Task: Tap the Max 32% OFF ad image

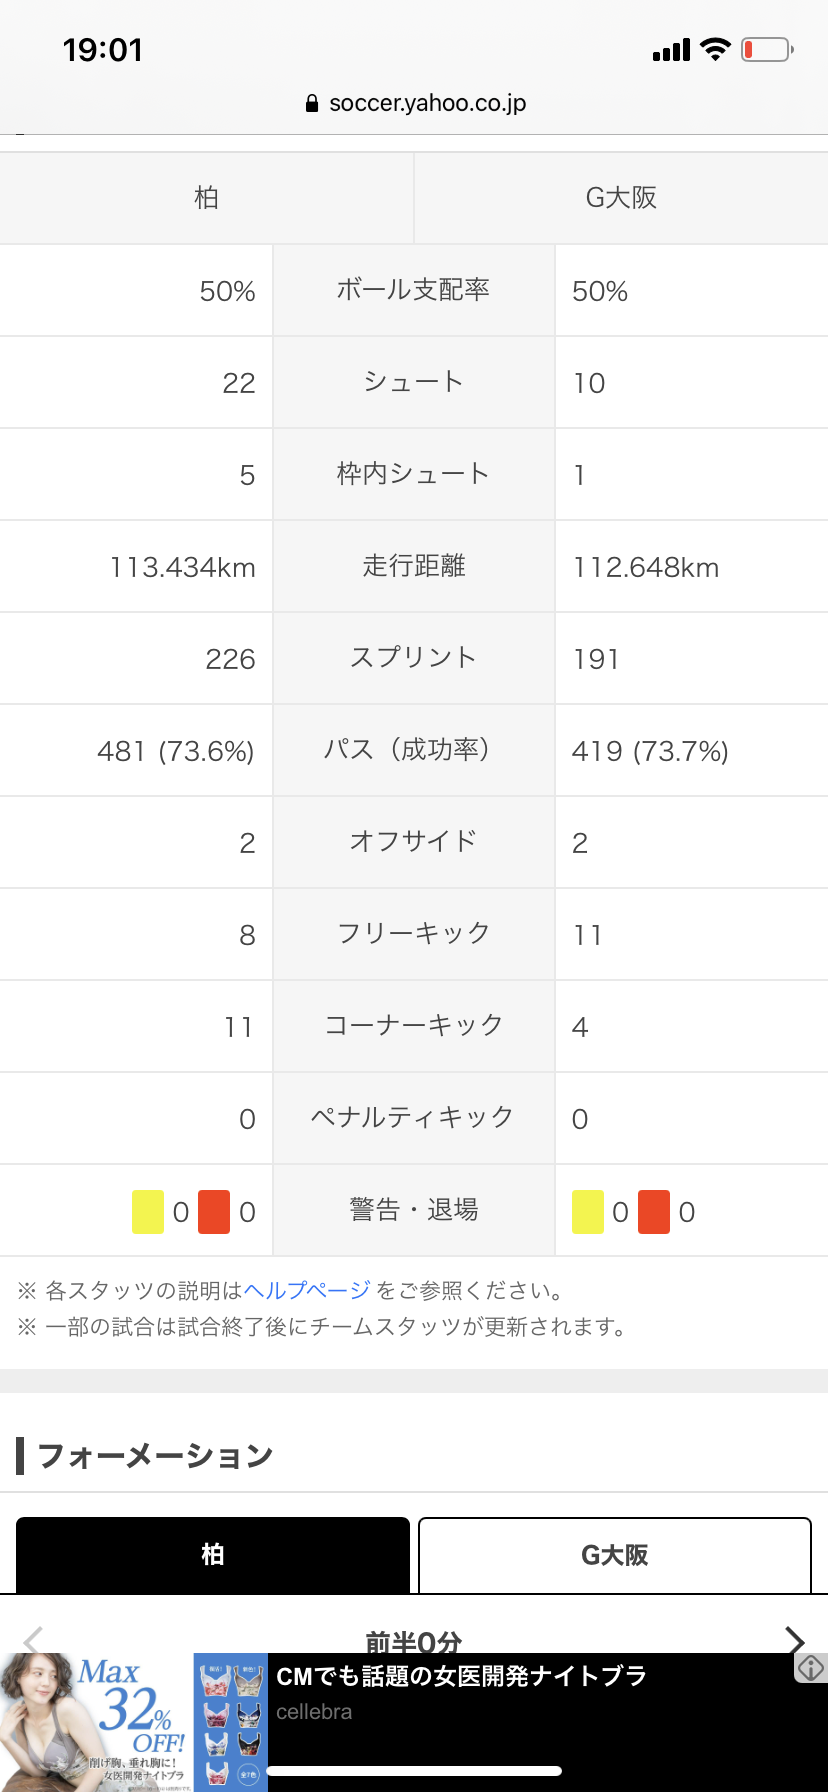Action: tap(96, 1722)
